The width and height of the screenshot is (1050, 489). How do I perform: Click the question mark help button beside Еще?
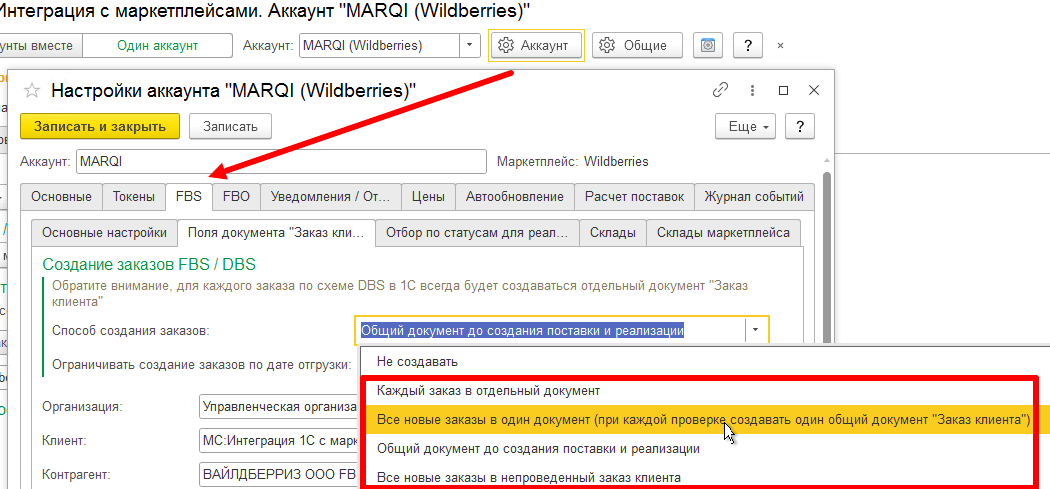tap(798, 127)
